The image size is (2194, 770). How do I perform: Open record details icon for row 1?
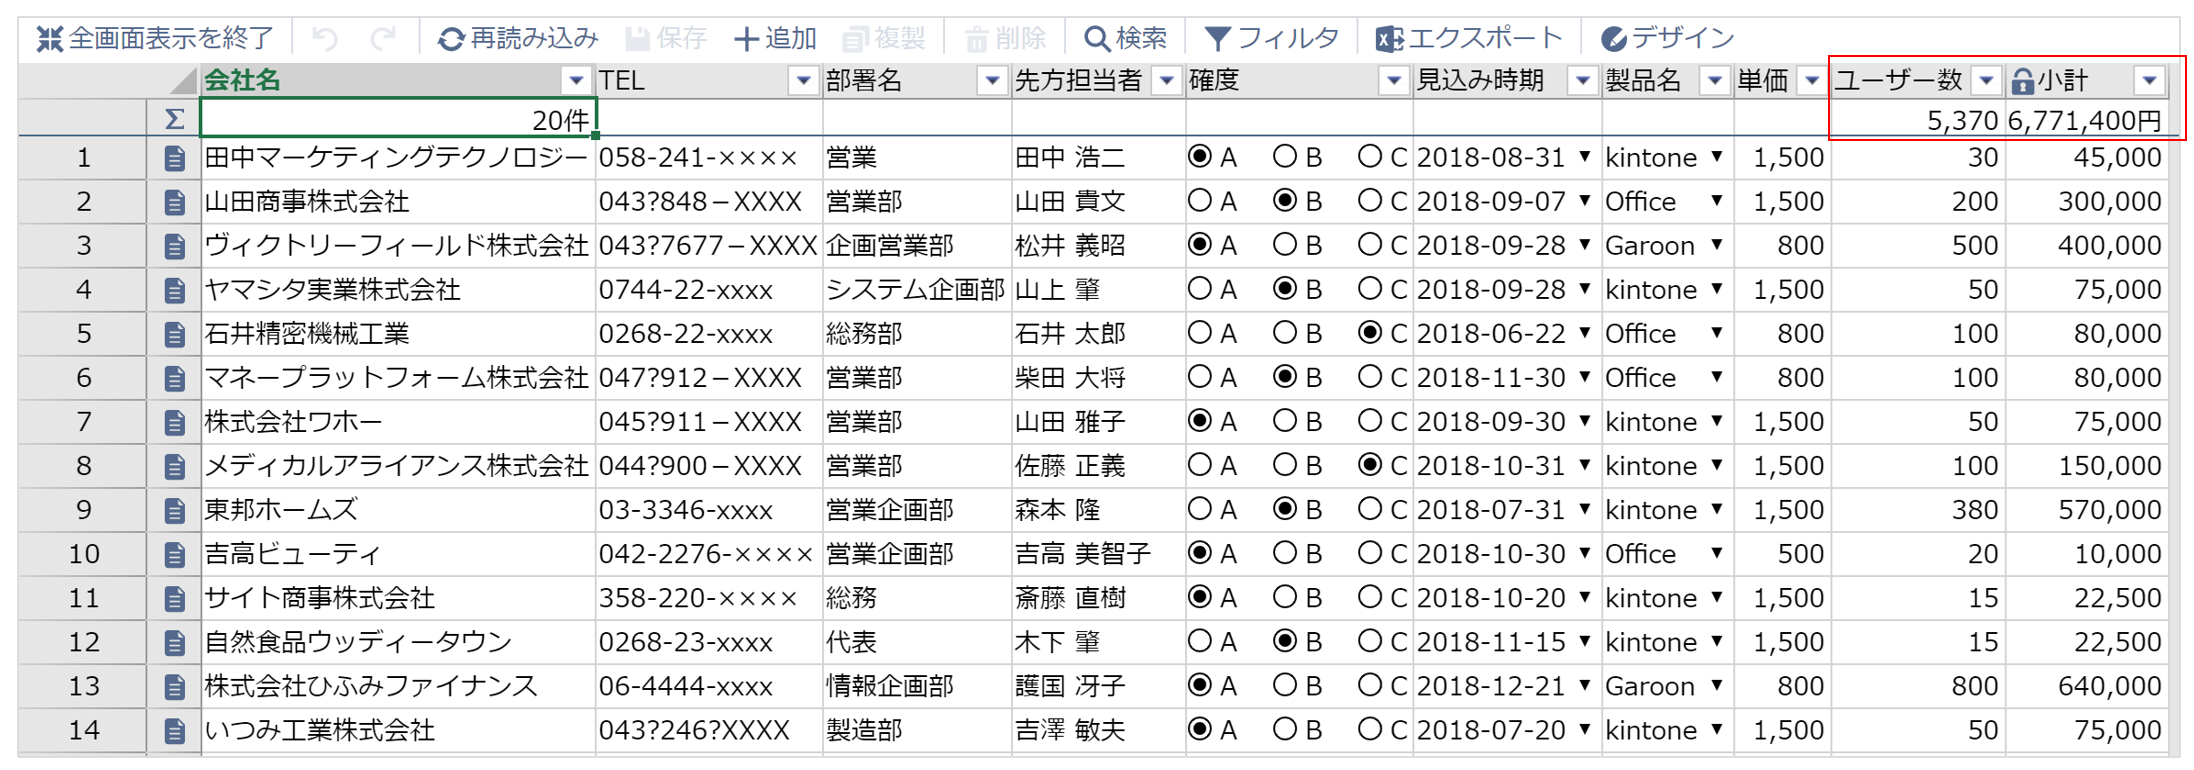pos(174,158)
